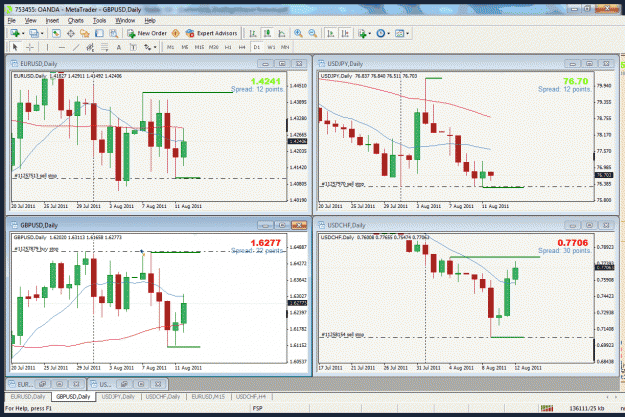
Task: Select the Vertical Line drawing tool
Action: [47, 47]
